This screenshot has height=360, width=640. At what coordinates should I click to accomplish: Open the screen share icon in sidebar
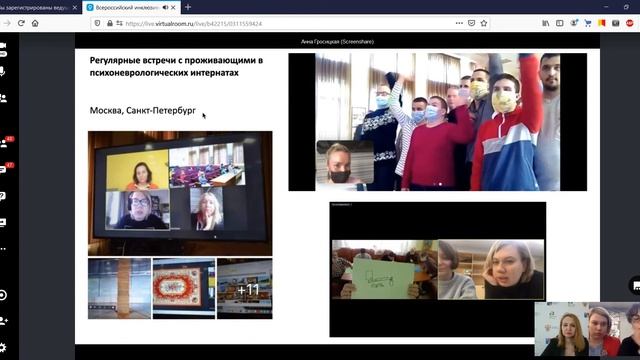tap(3, 222)
